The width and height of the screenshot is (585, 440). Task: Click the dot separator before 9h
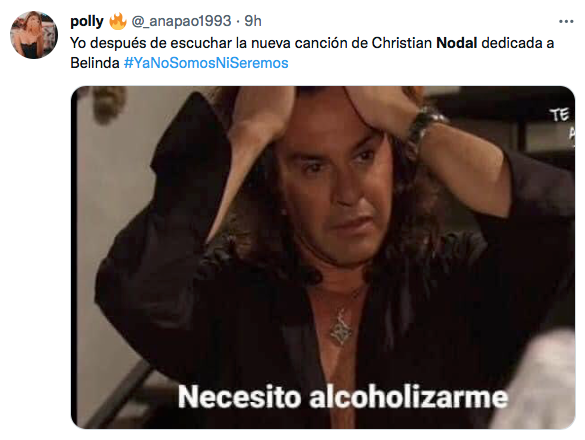(238, 22)
